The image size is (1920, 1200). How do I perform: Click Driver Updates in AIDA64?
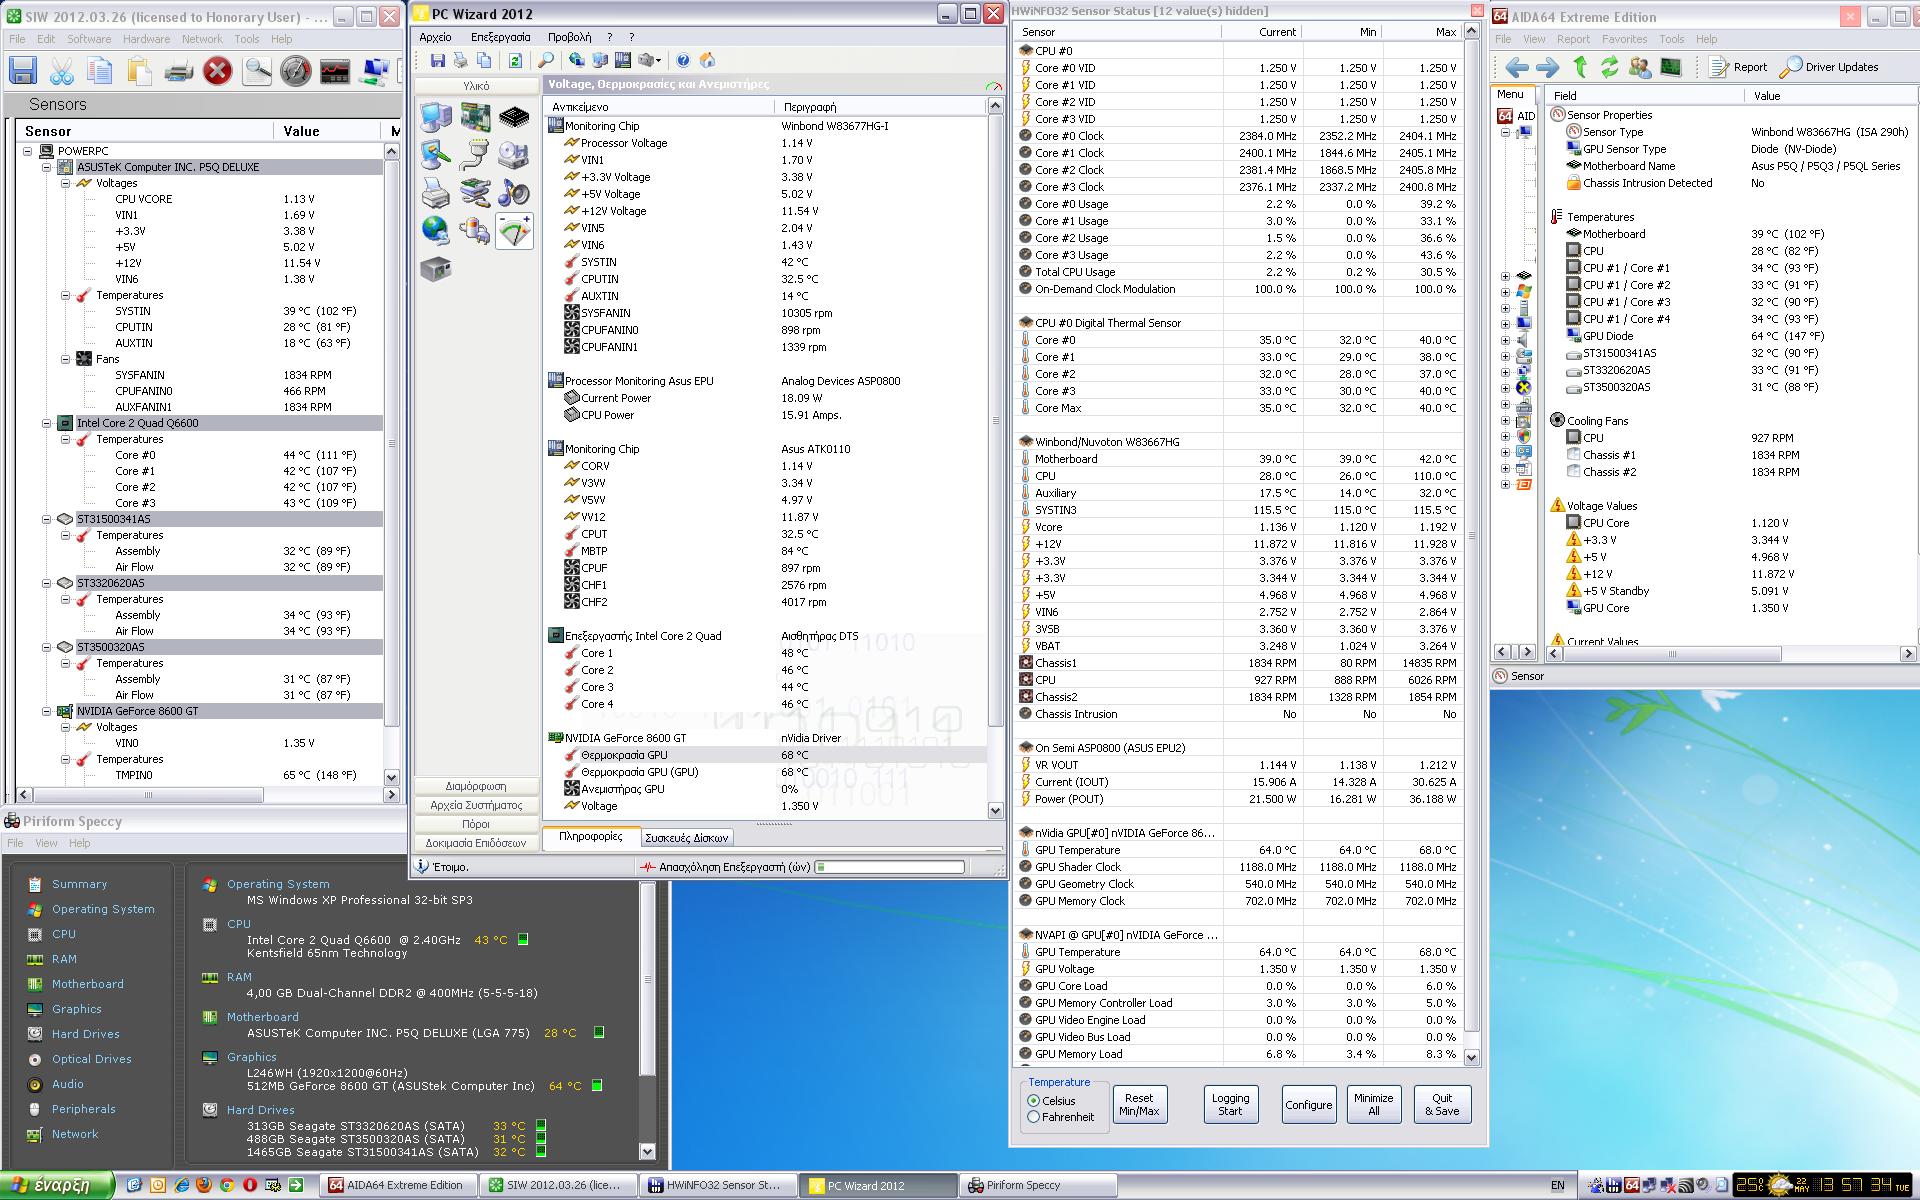click(1830, 67)
